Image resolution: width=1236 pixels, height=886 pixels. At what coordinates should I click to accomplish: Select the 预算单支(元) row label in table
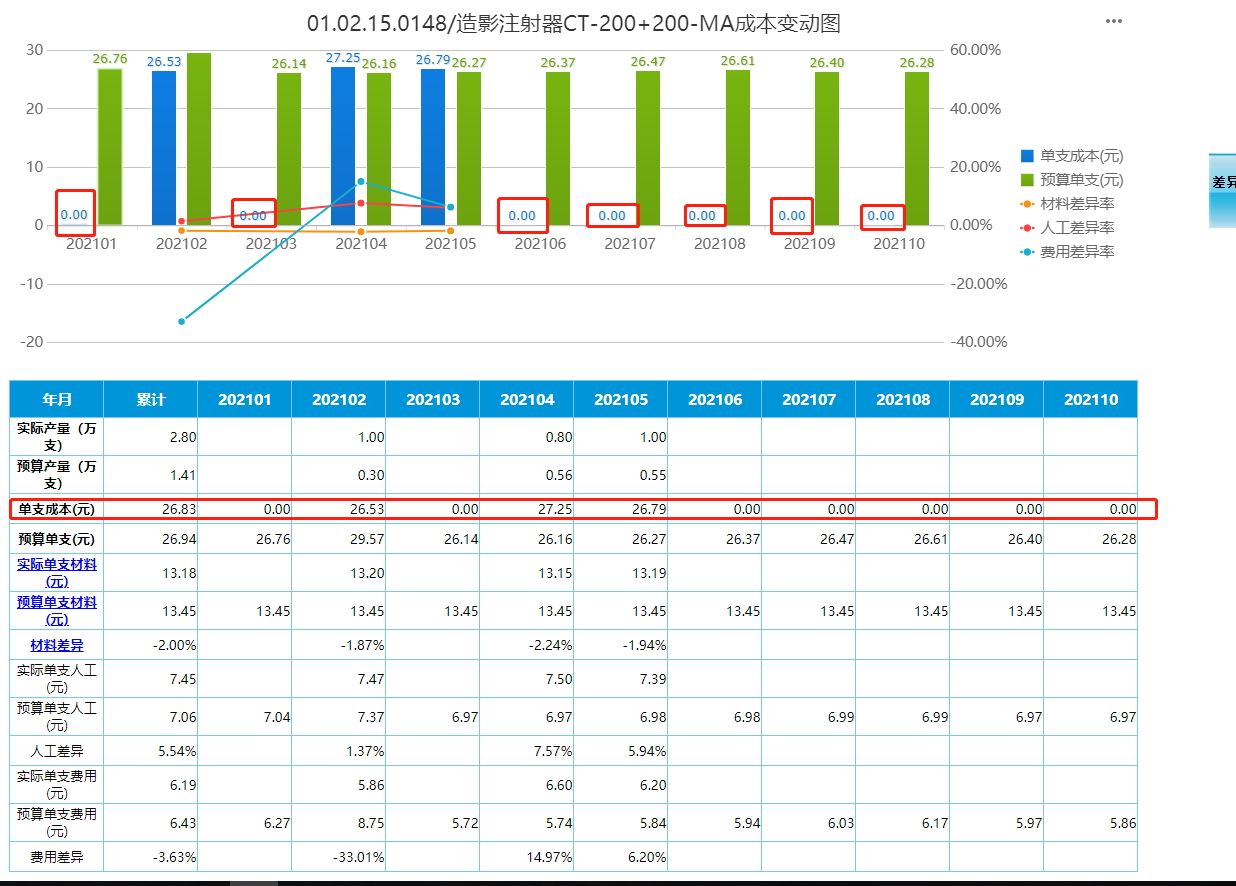point(57,539)
